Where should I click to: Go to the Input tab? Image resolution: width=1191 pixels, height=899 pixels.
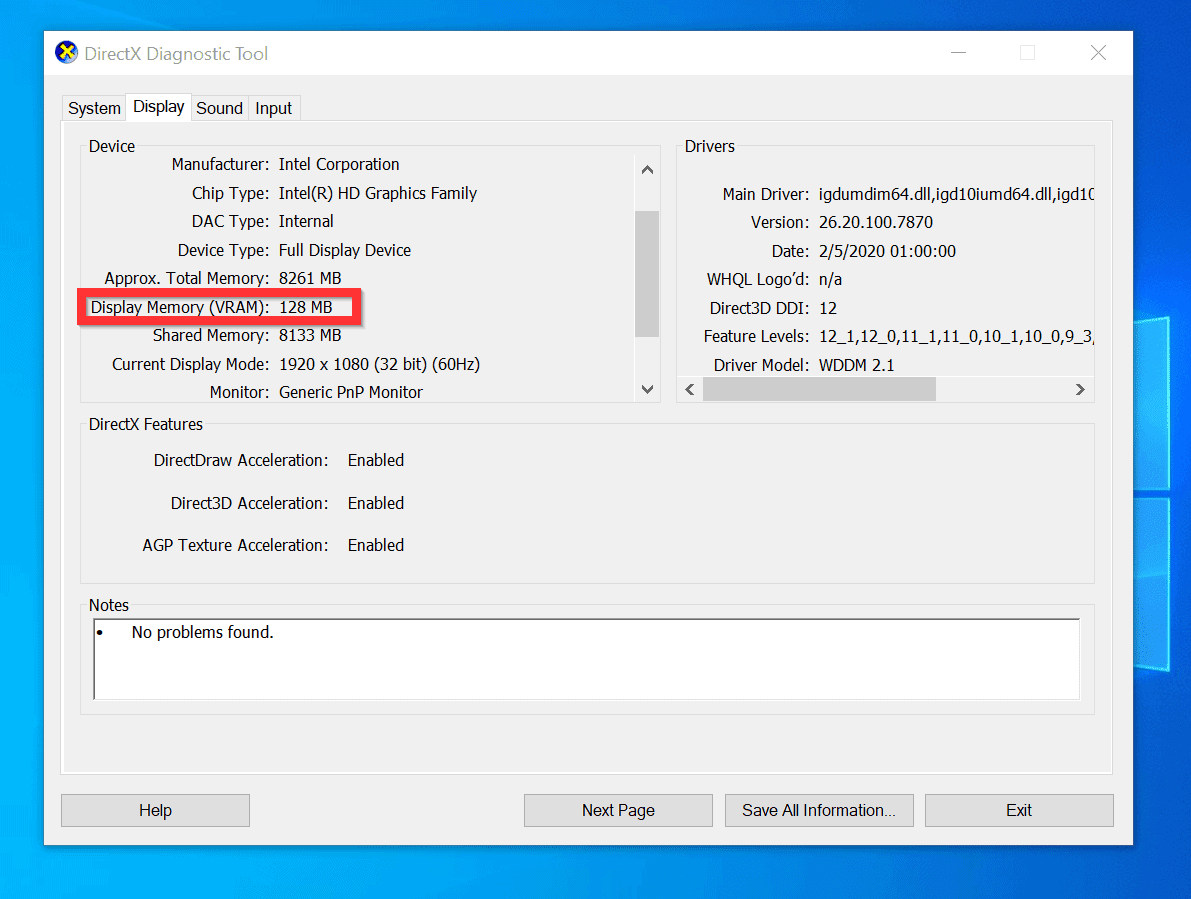(273, 108)
